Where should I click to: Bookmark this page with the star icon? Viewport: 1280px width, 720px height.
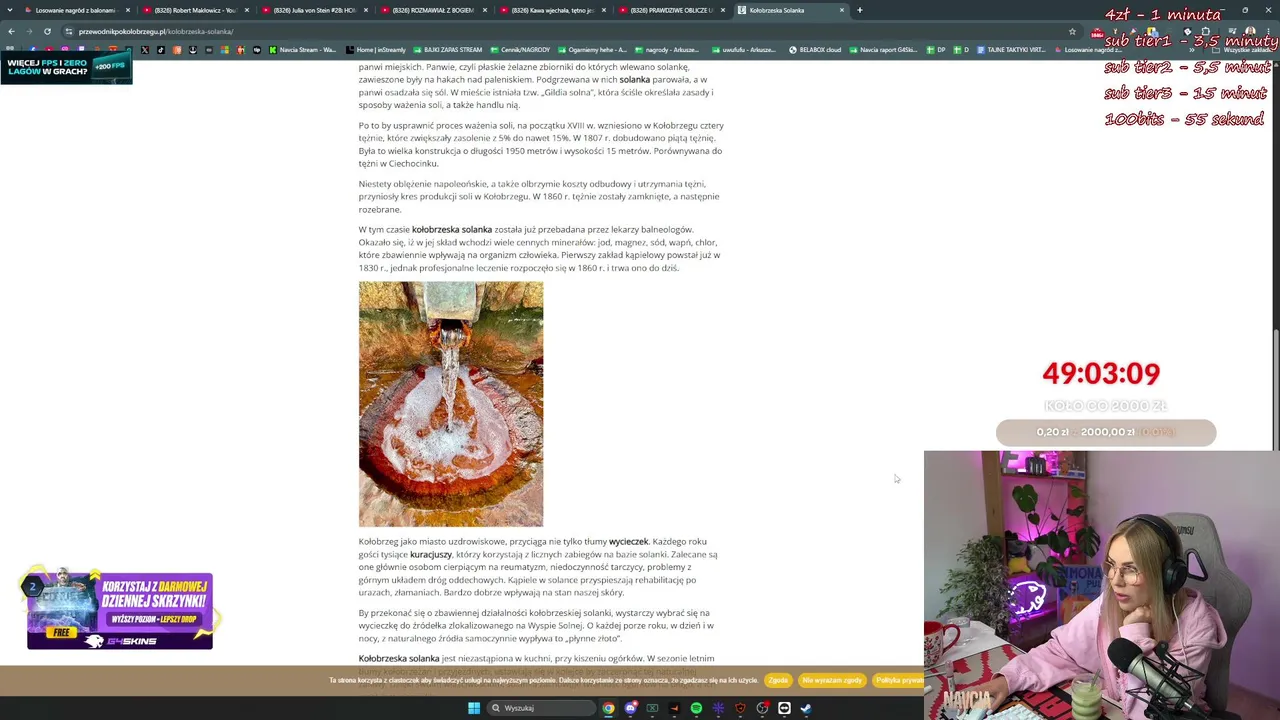[1072, 31]
